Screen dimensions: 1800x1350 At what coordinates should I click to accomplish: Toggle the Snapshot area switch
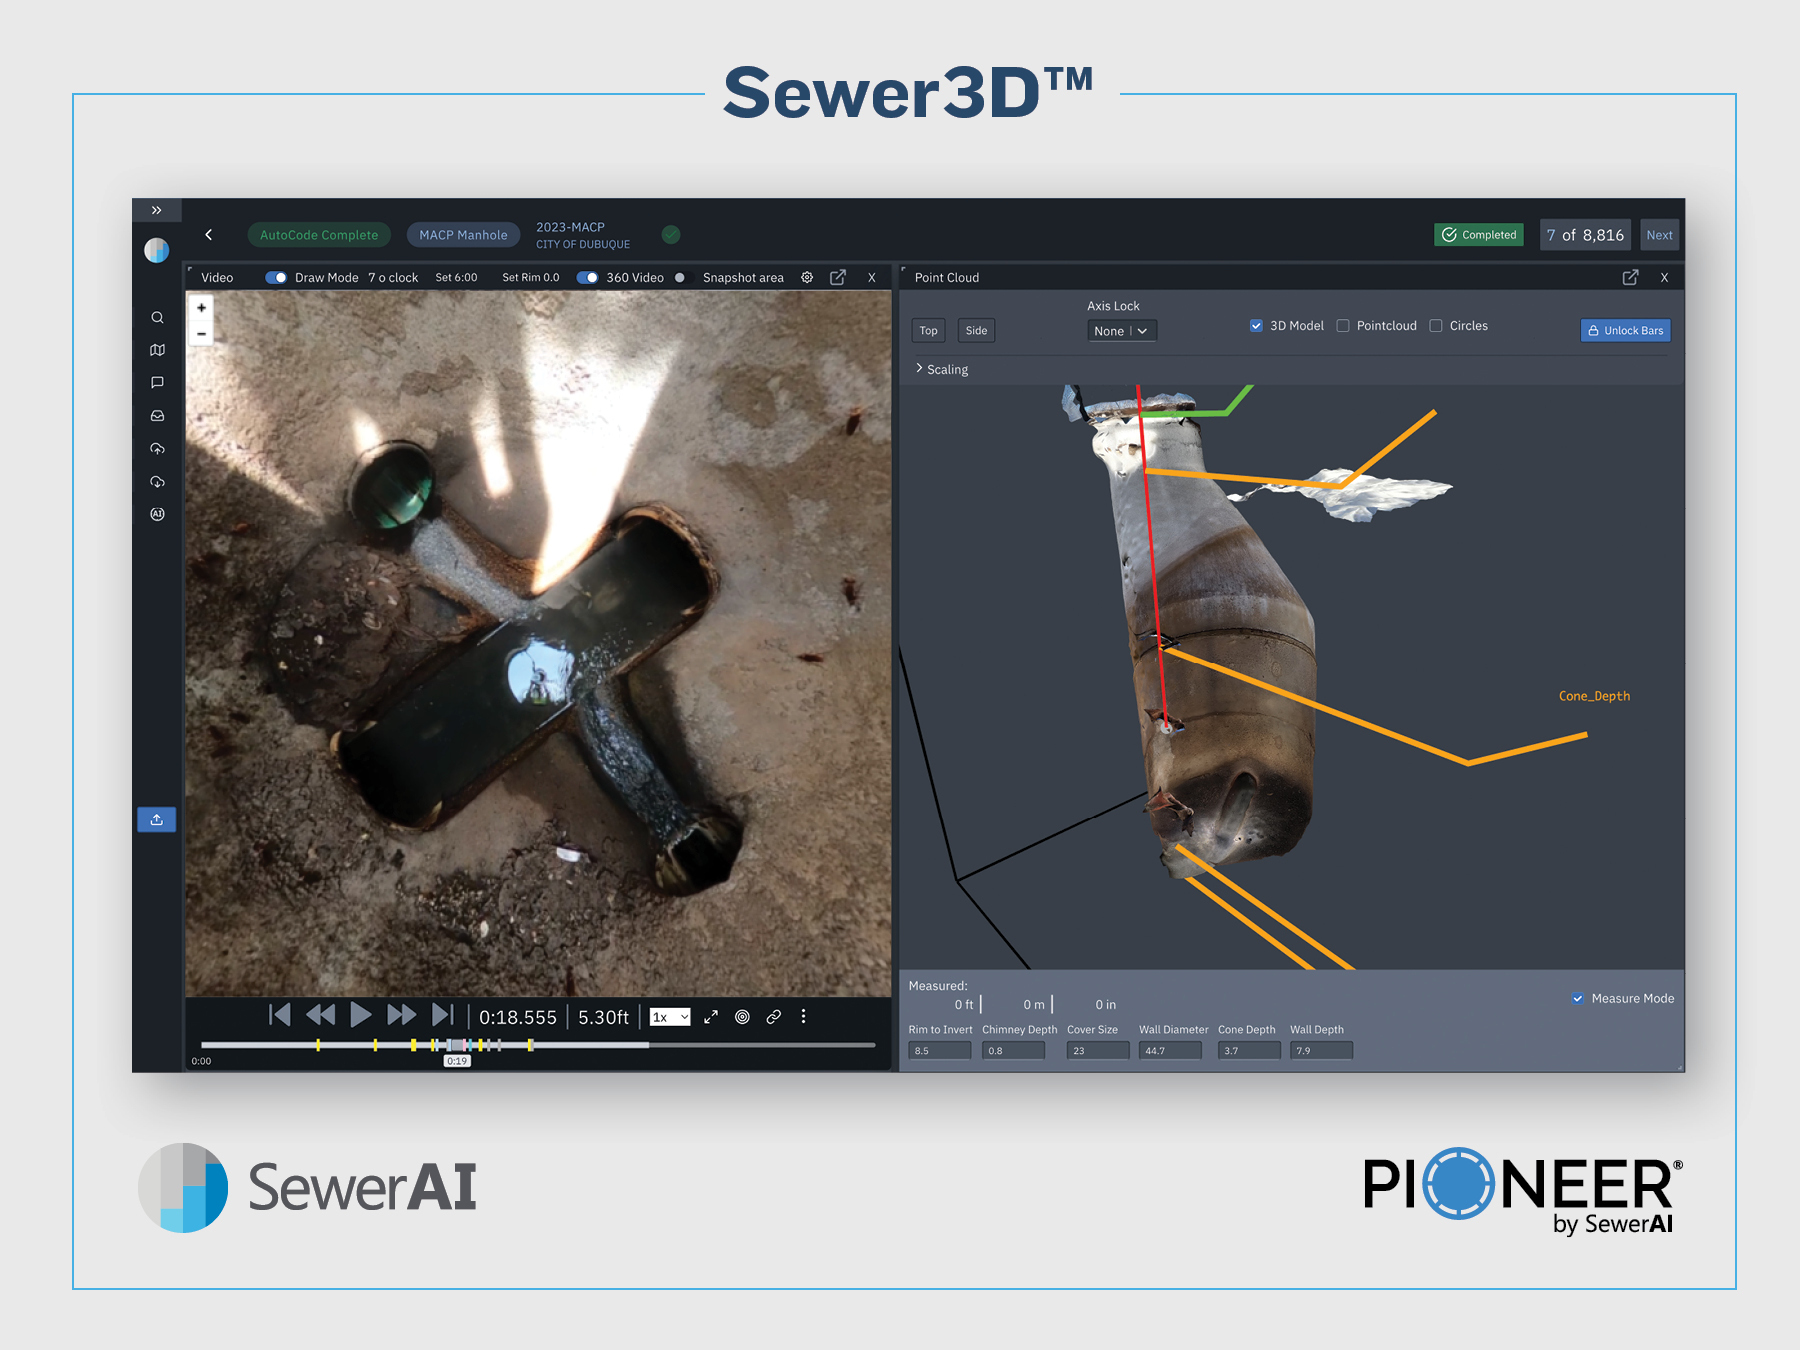pyautogui.click(x=684, y=277)
